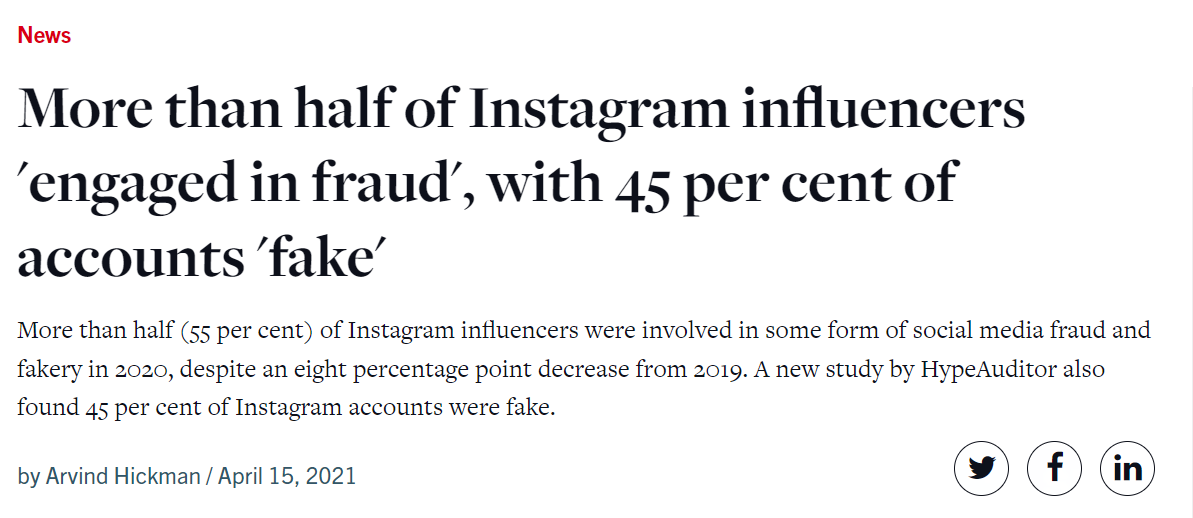Share the article on Facebook
This screenshot has width=1193, height=518.
point(1055,469)
